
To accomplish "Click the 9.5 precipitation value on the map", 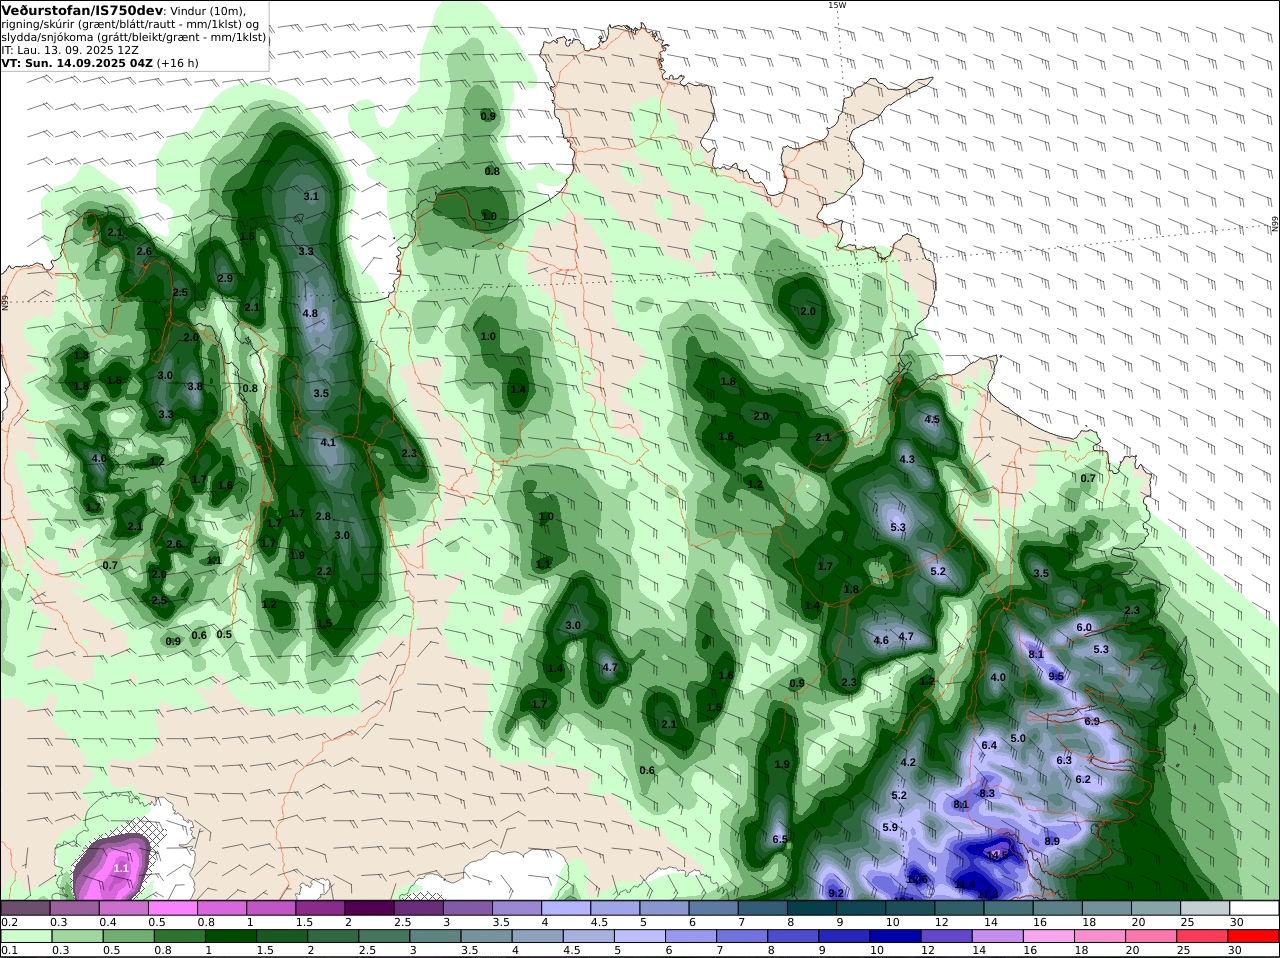I will click(1056, 676).
